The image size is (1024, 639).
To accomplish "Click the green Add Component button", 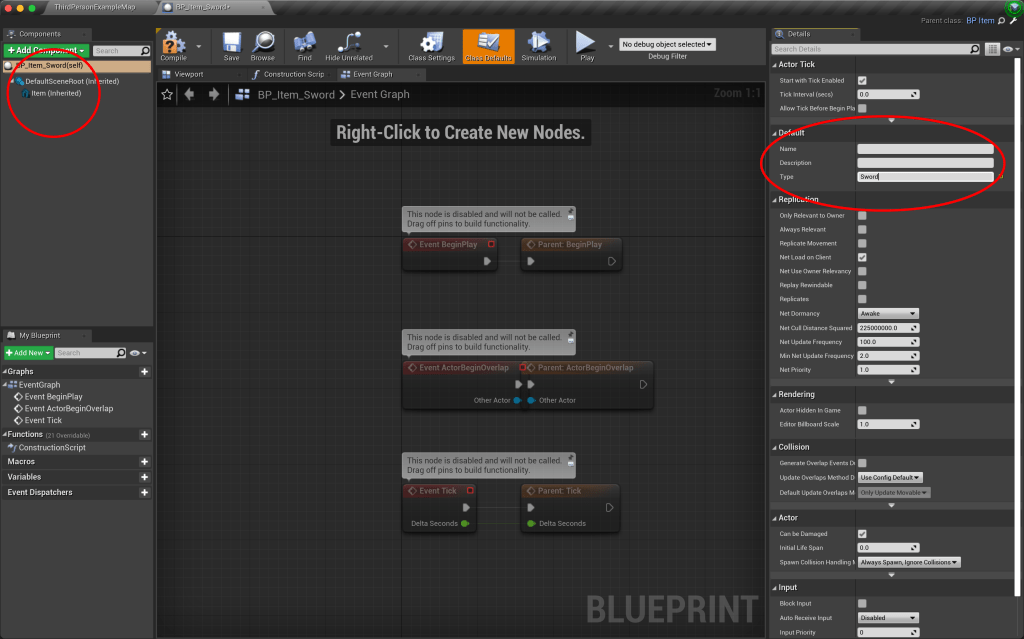I will click(46, 50).
